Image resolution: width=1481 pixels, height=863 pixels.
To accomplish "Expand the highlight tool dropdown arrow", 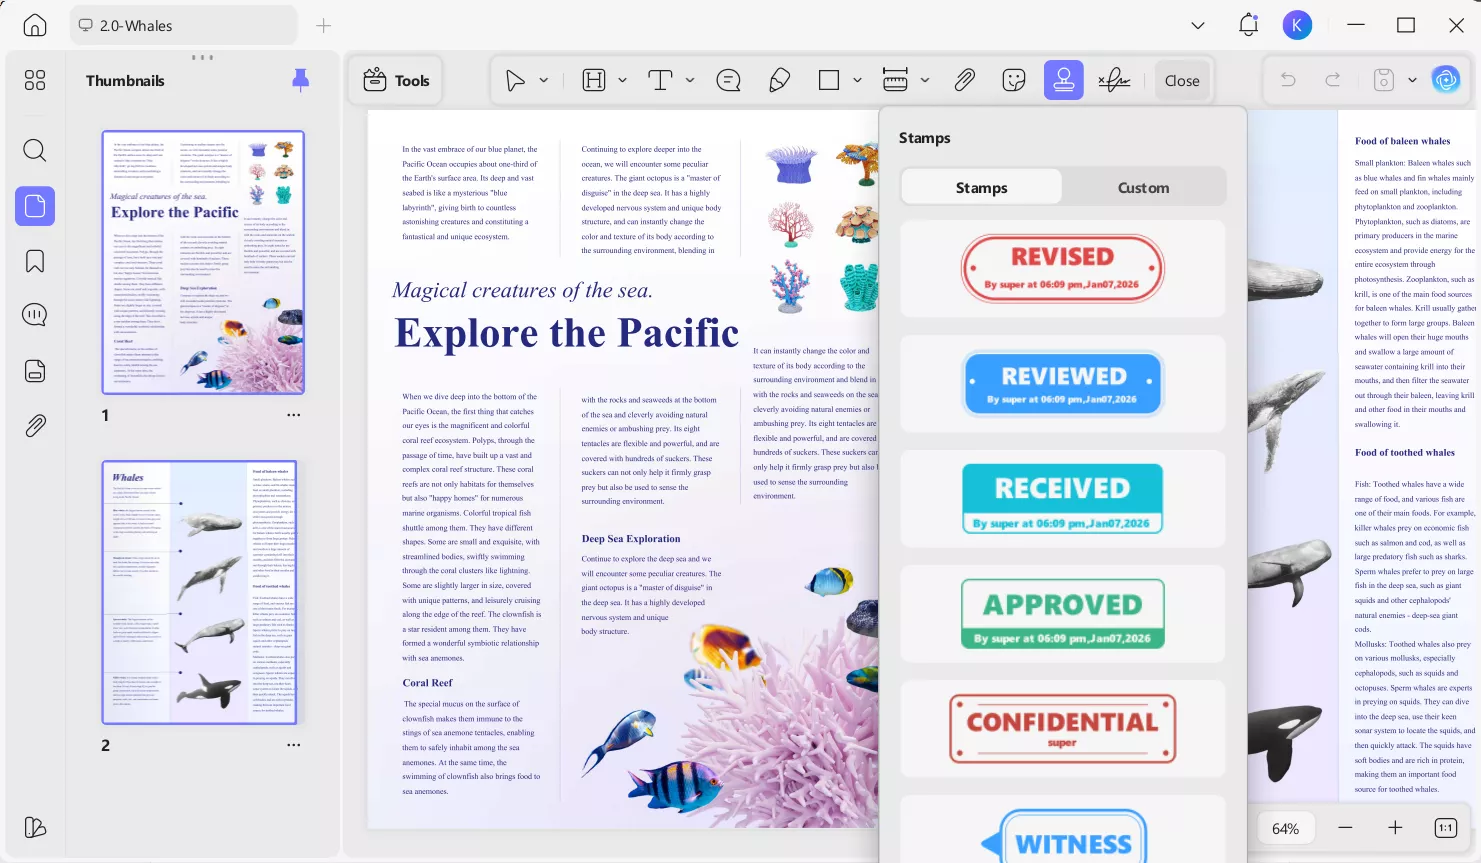I will (622, 81).
